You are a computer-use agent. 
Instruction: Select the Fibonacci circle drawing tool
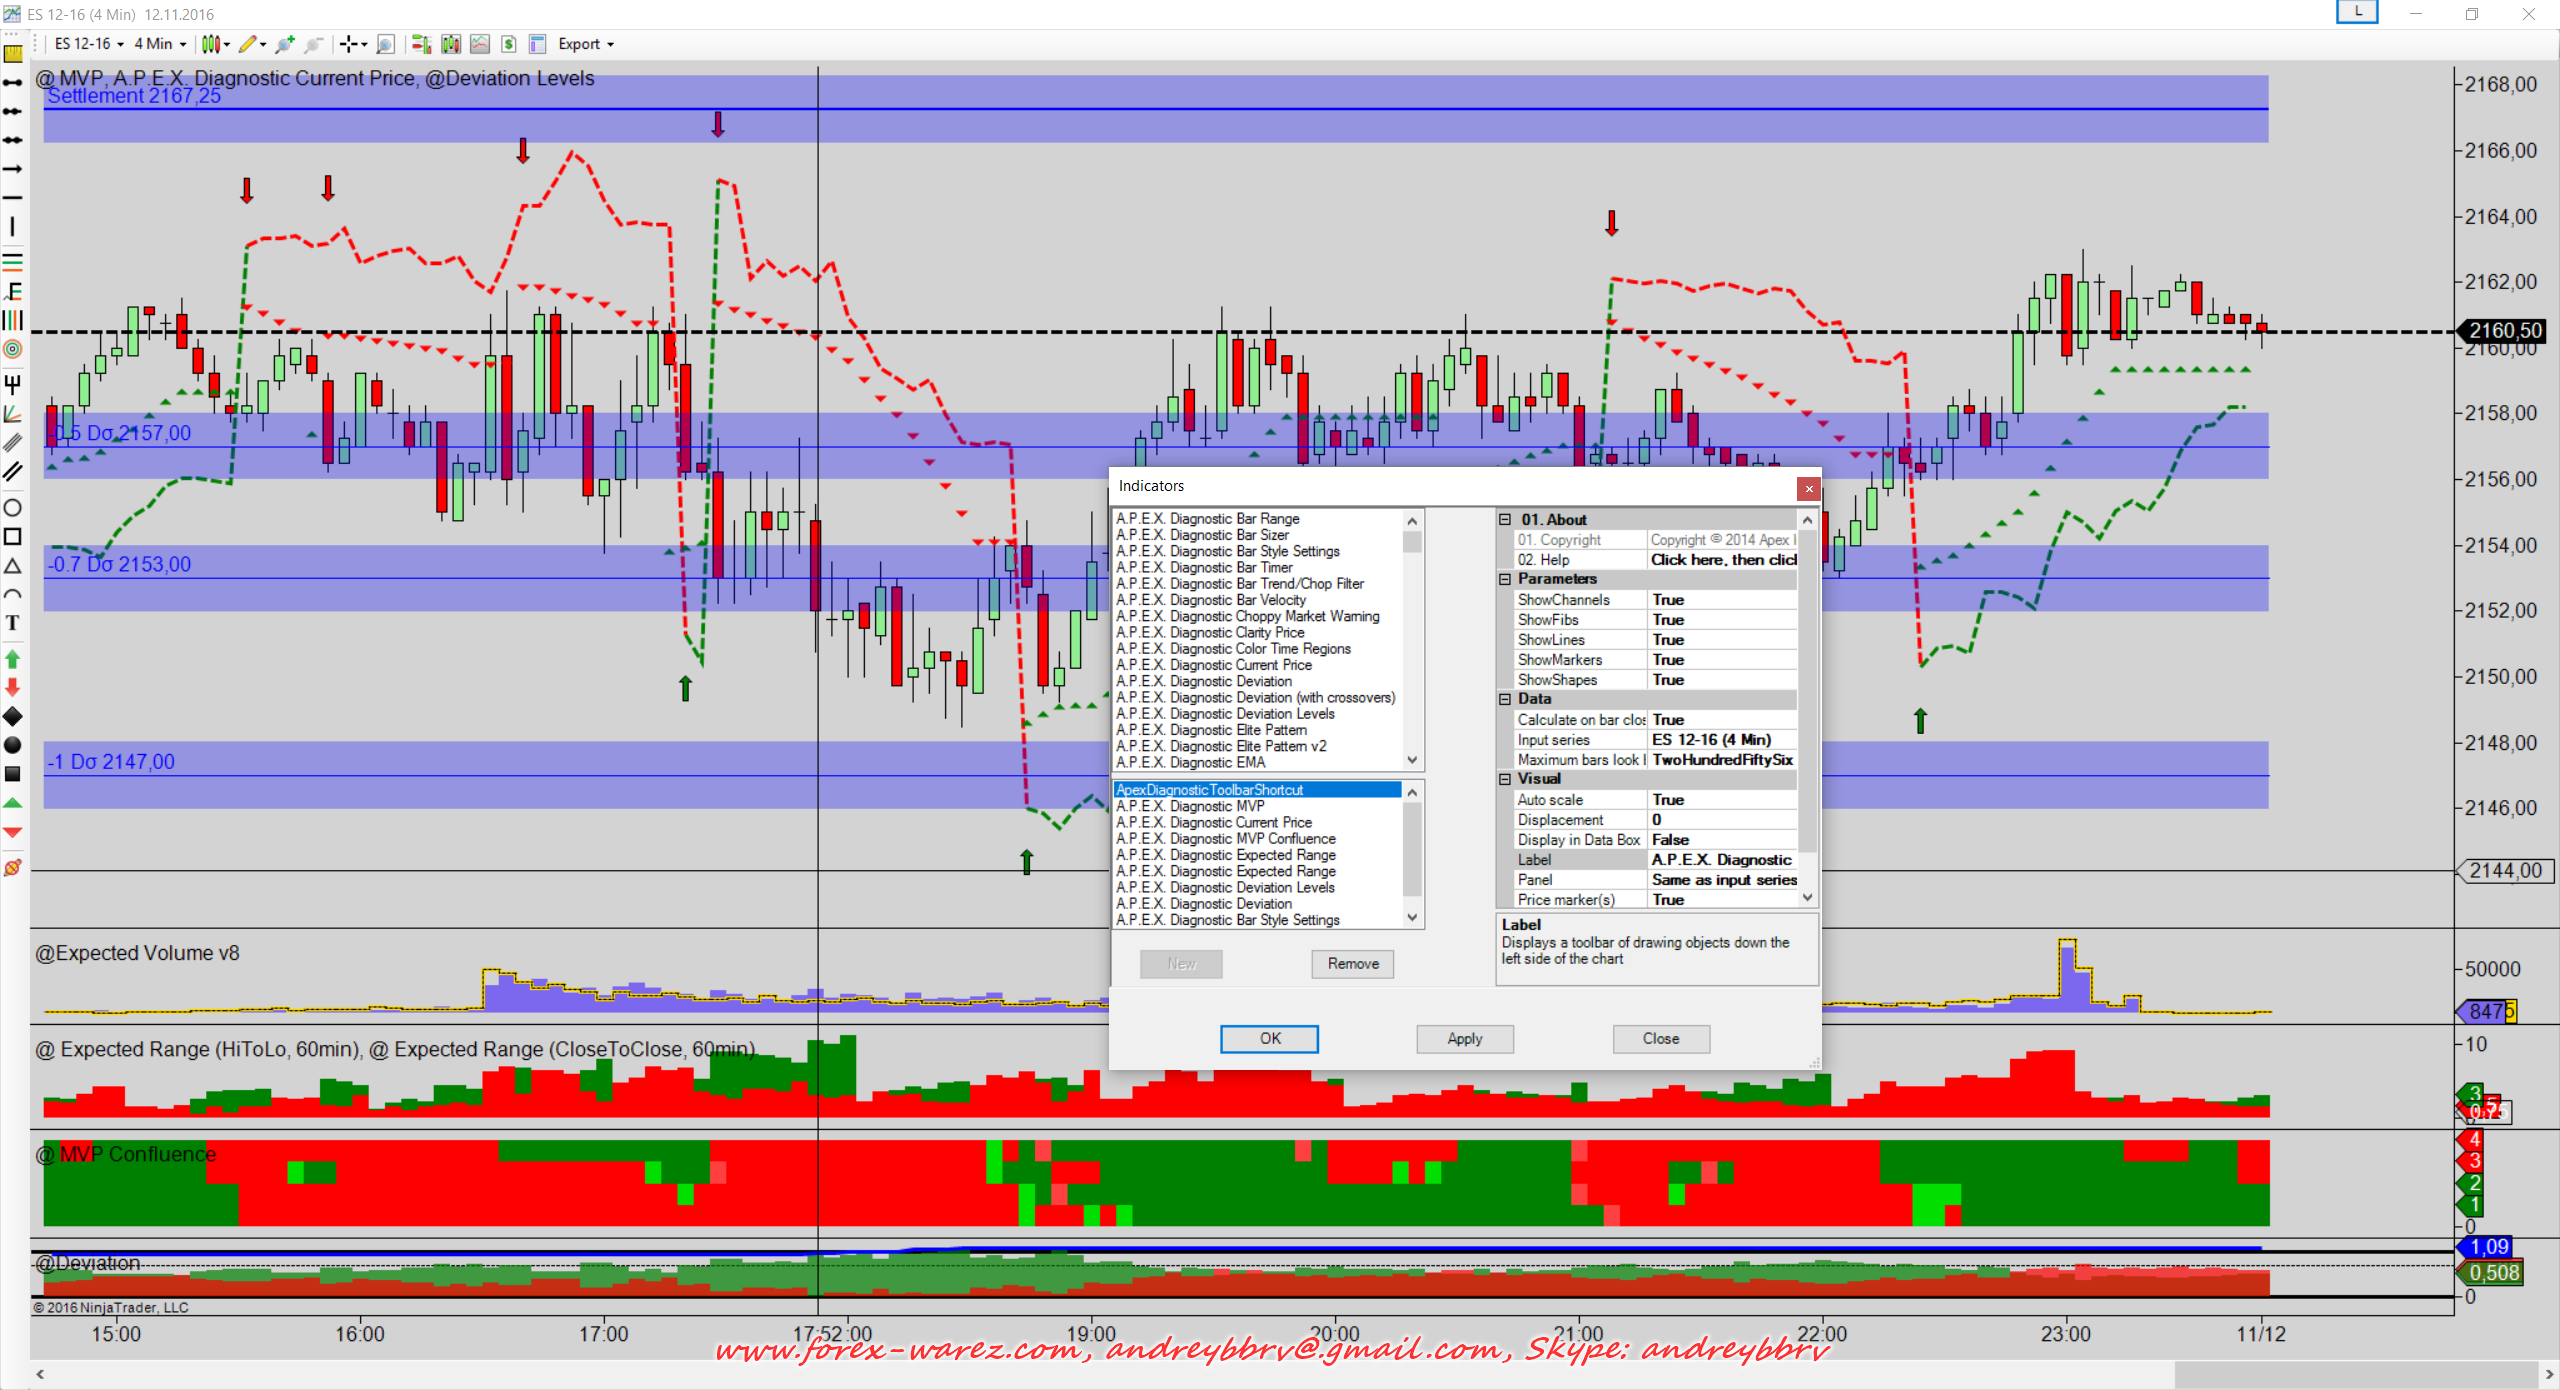(x=13, y=349)
